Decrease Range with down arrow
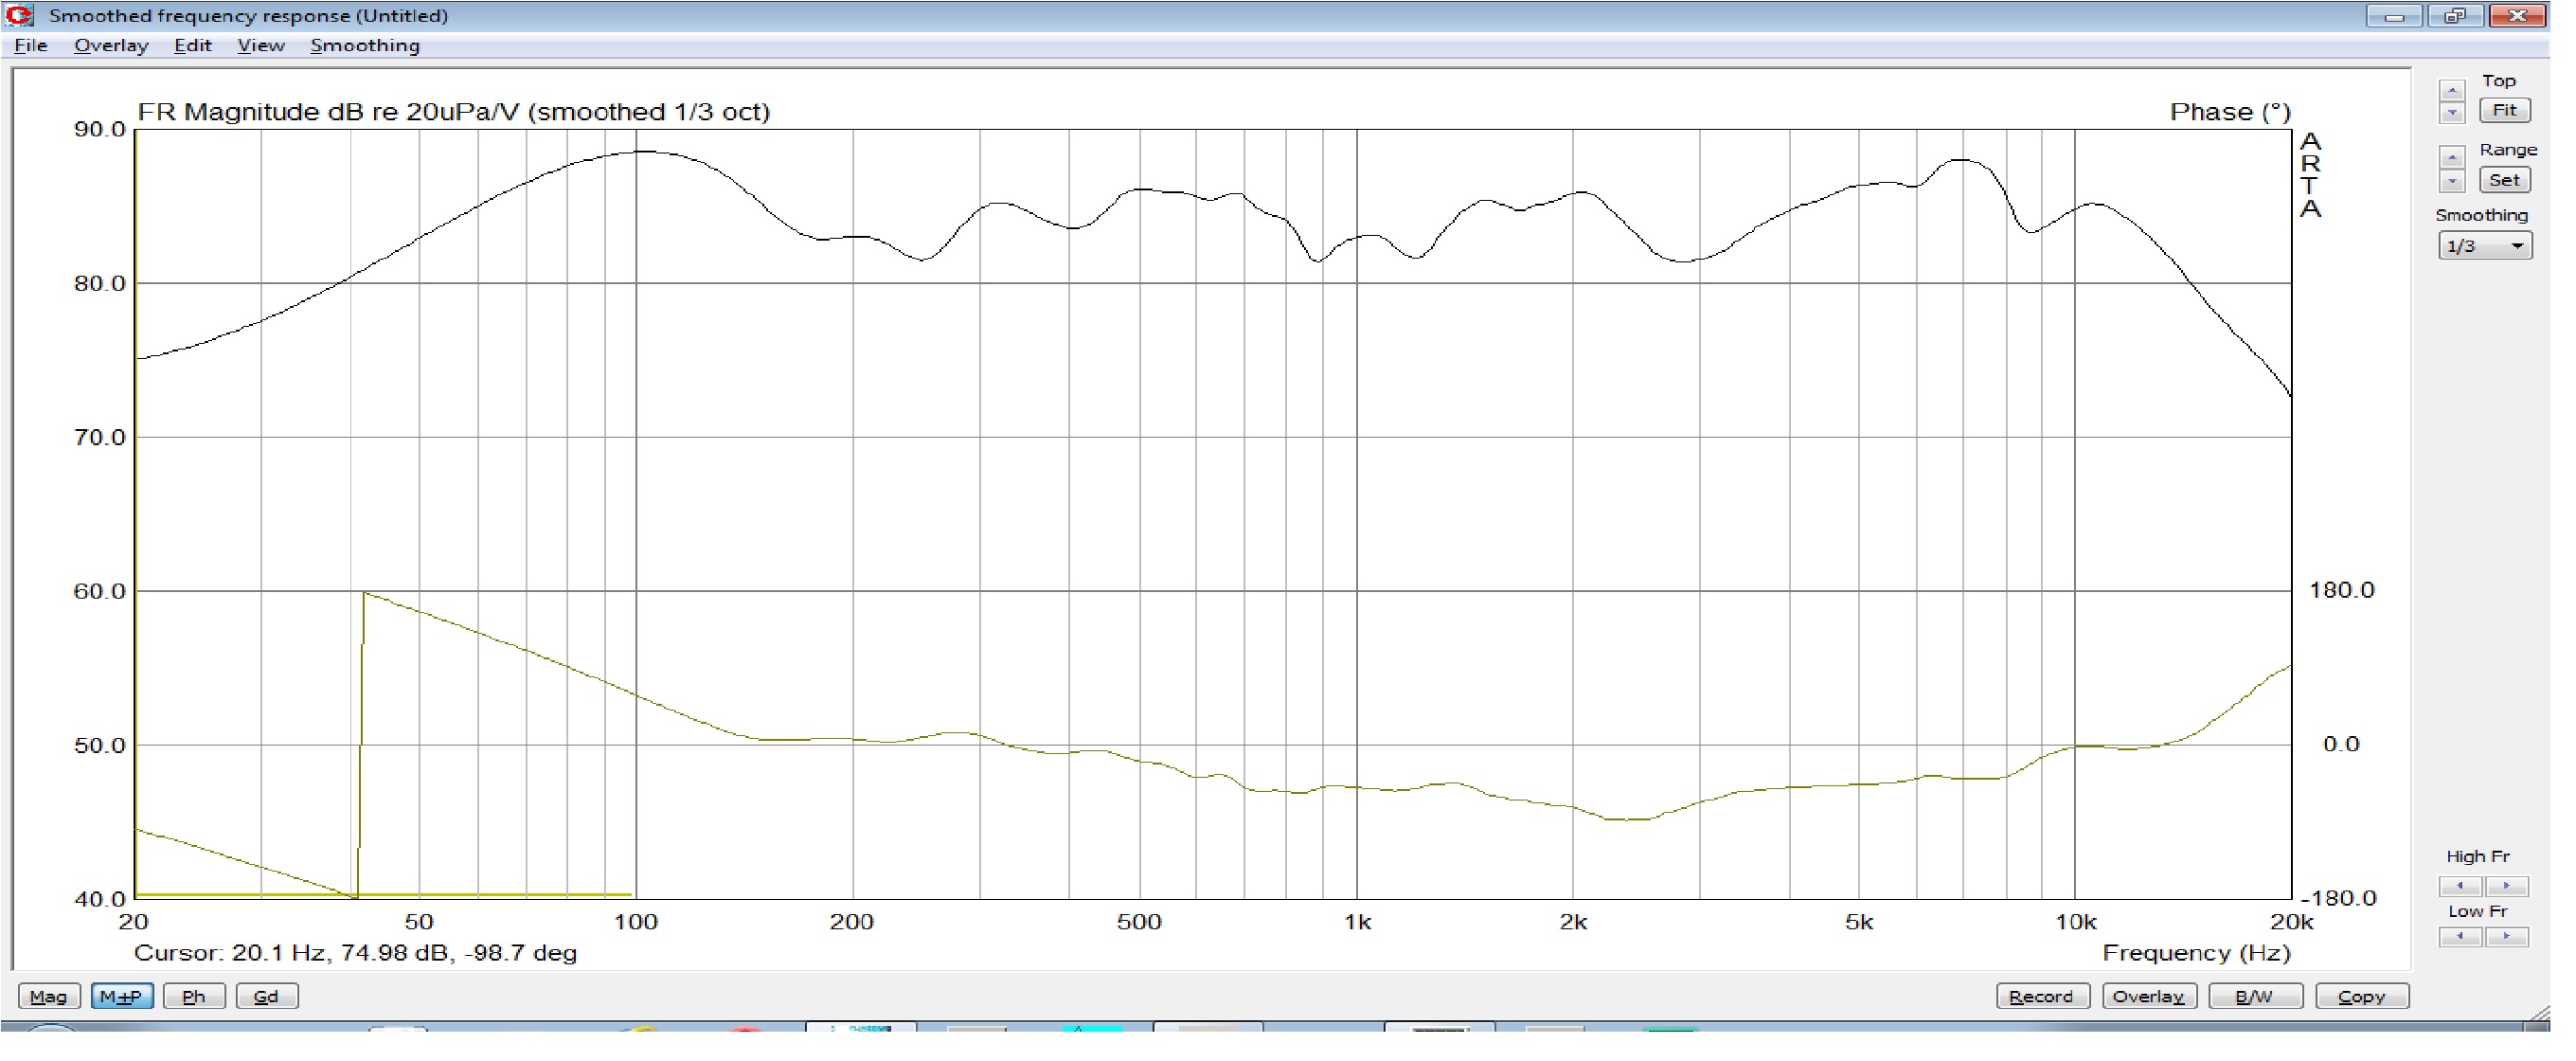Screen dimensions: 2576x1061 (2451, 182)
